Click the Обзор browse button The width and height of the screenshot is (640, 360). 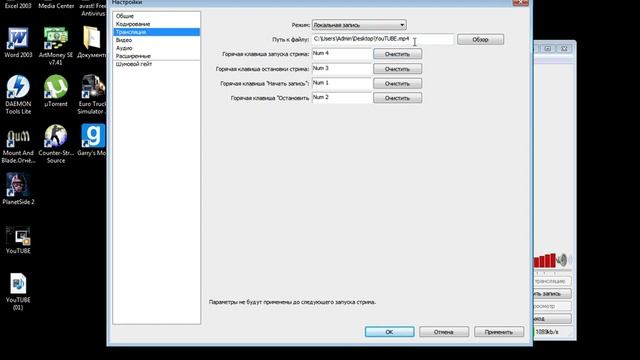(x=480, y=40)
